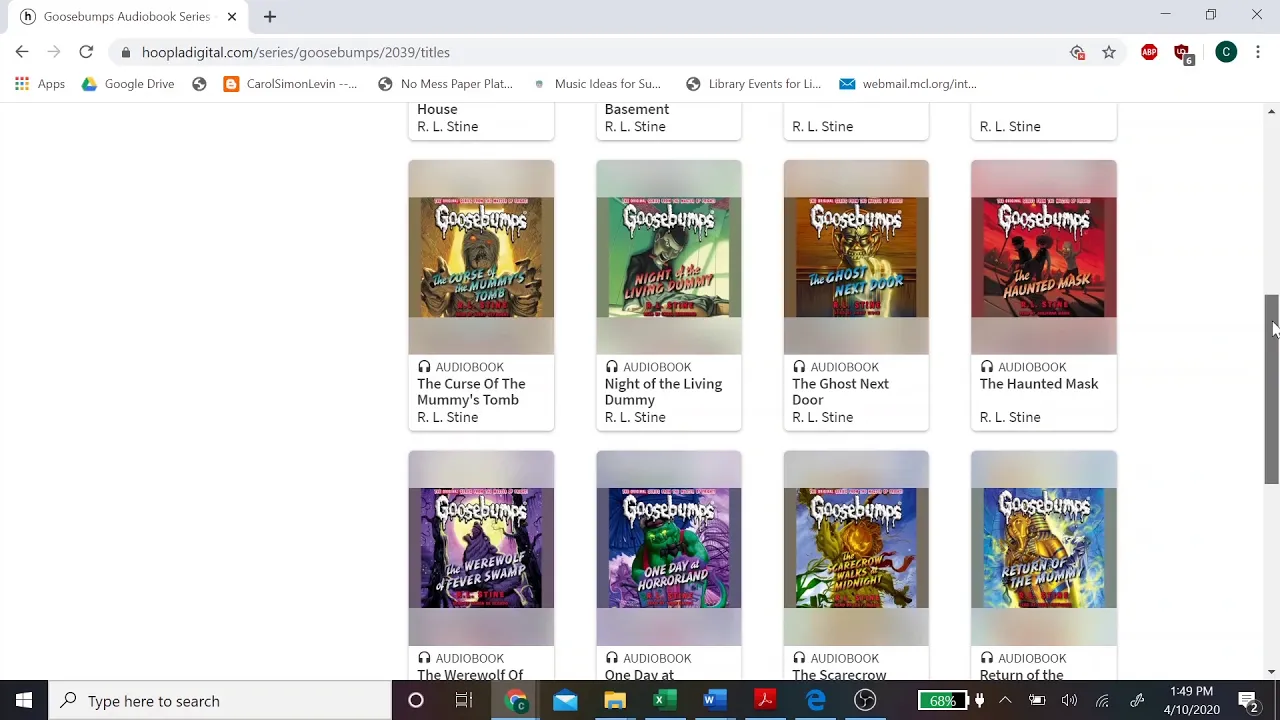
Task: Click R. L. Stine under The Ghost Next Door
Action: pyautogui.click(x=822, y=417)
